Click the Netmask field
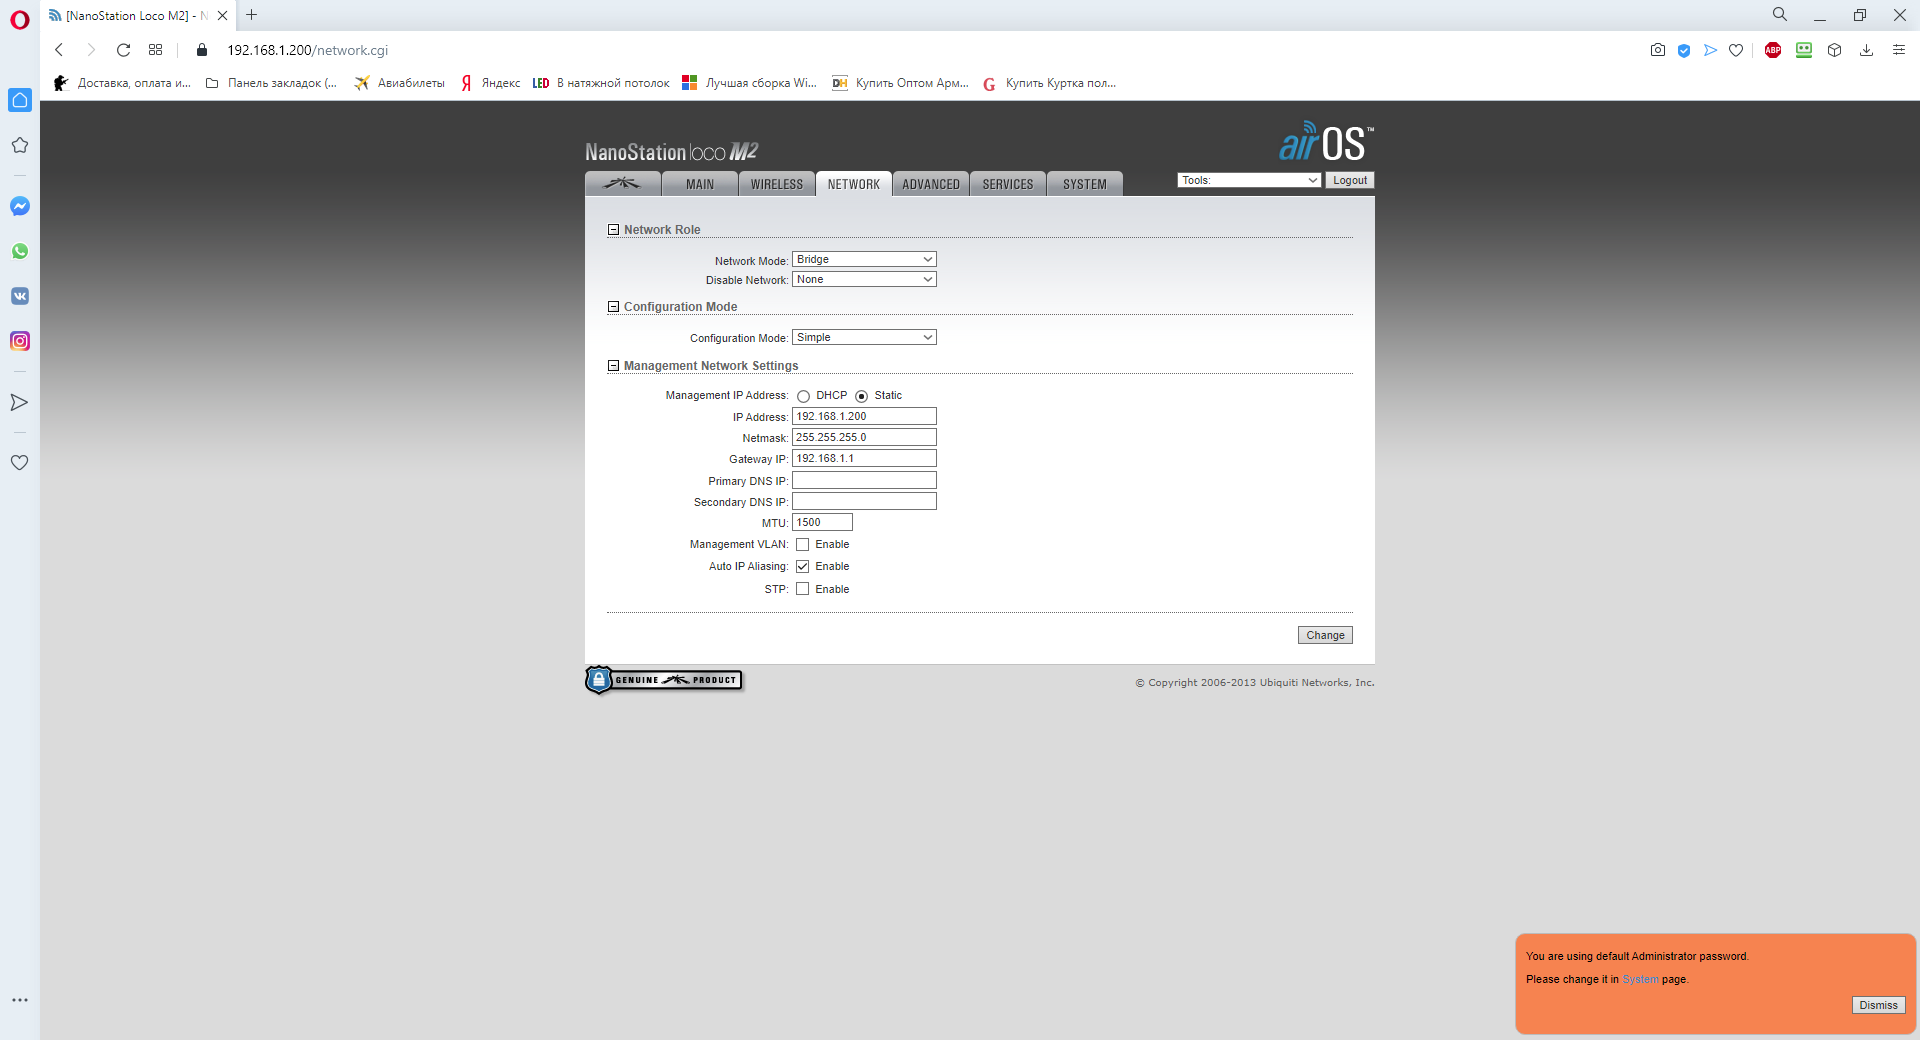 click(x=864, y=437)
